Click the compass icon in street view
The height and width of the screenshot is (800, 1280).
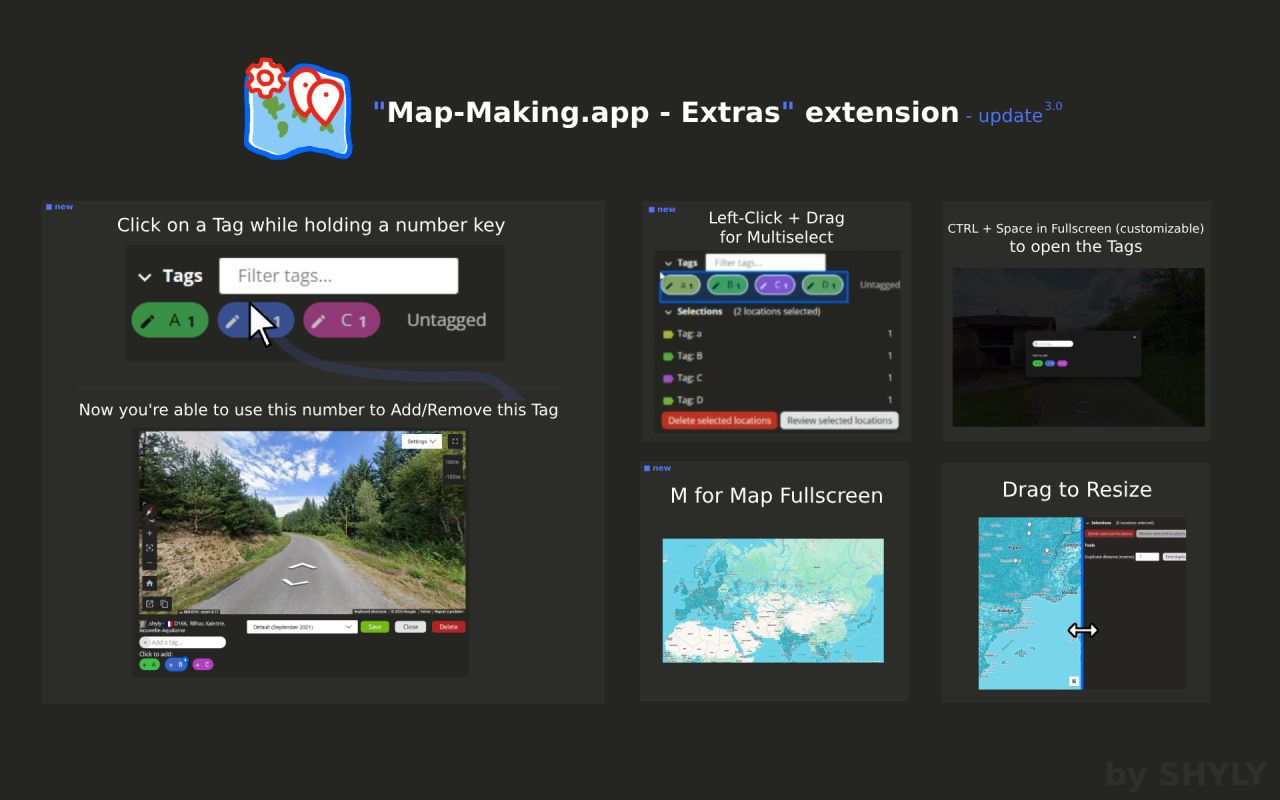pyautogui.click(x=149, y=512)
